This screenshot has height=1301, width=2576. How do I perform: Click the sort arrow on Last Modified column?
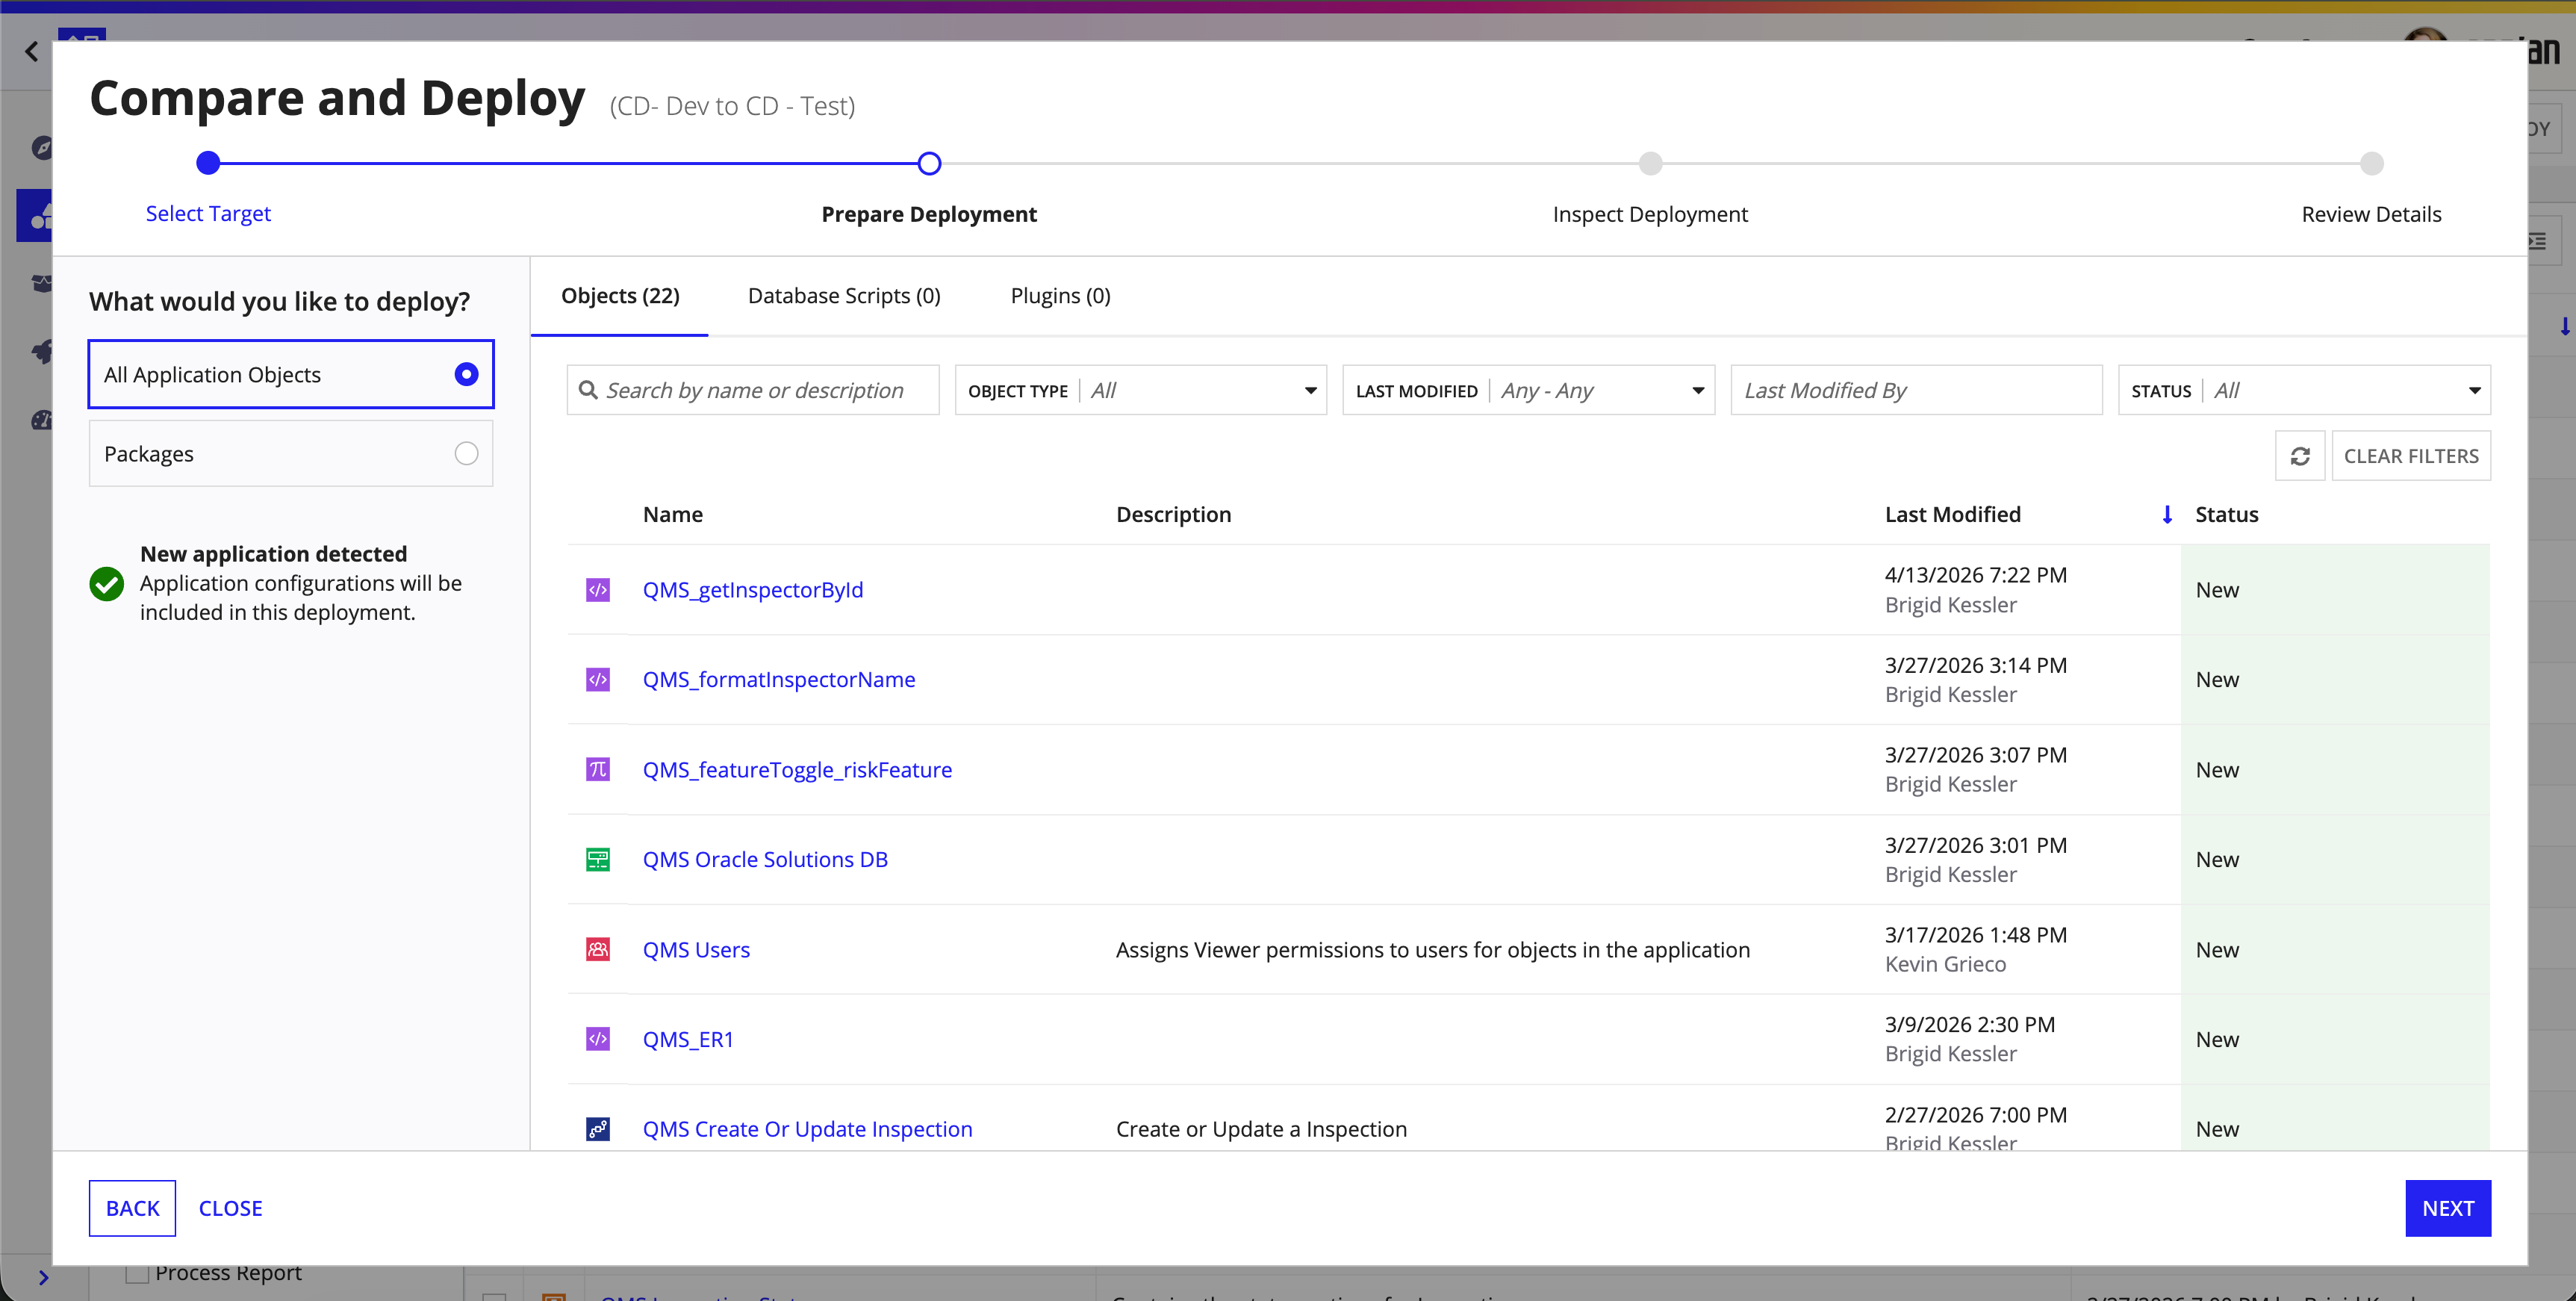pos(2166,515)
